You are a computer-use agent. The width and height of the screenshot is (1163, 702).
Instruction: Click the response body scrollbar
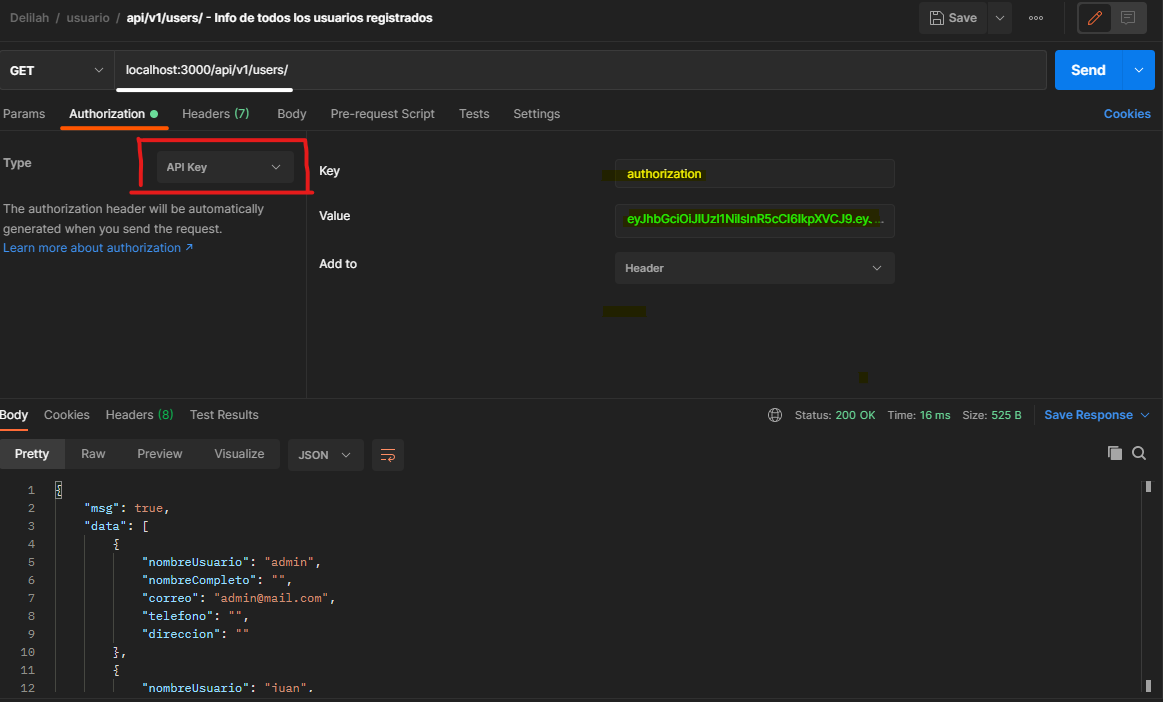(1148, 586)
